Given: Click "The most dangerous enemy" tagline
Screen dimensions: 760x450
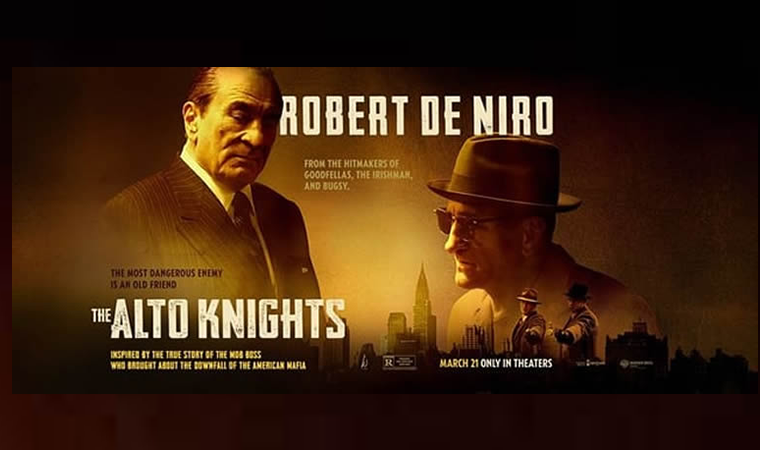Looking at the screenshot, I should [x=167, y=279].
